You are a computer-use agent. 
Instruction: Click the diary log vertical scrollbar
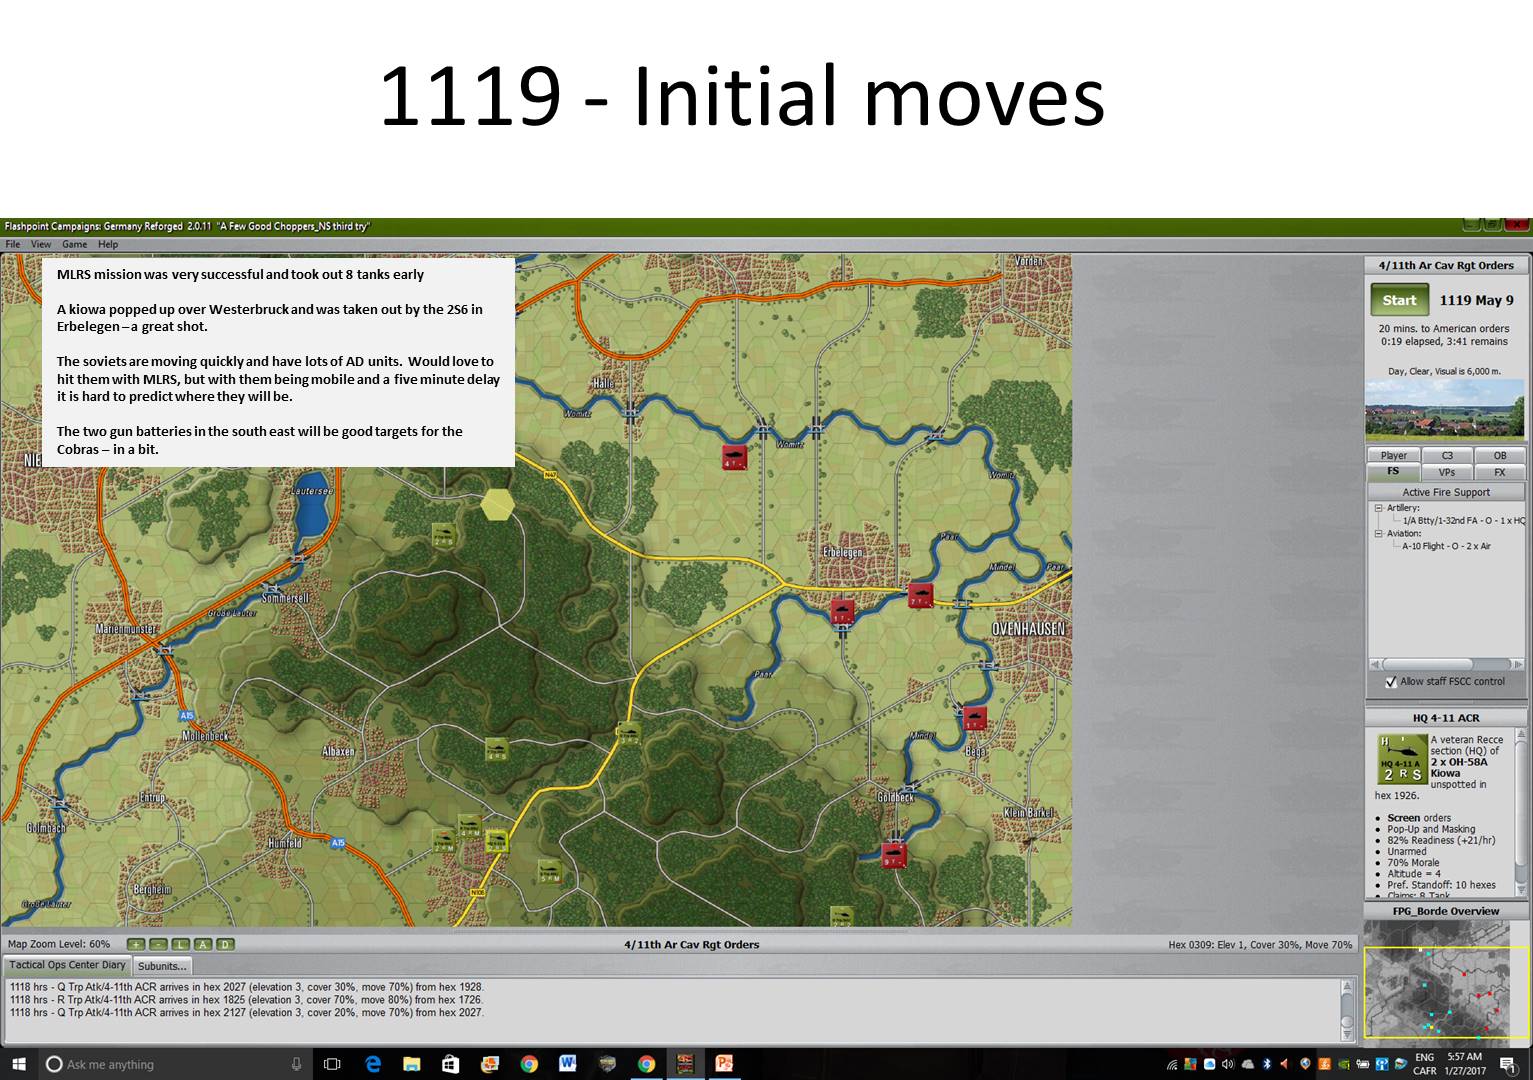(1348, 1010)
